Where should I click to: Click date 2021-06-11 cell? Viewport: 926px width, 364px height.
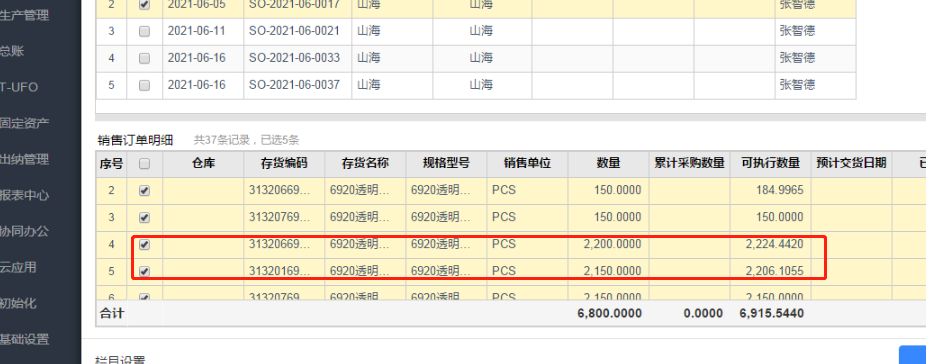(x=203, y=31)
